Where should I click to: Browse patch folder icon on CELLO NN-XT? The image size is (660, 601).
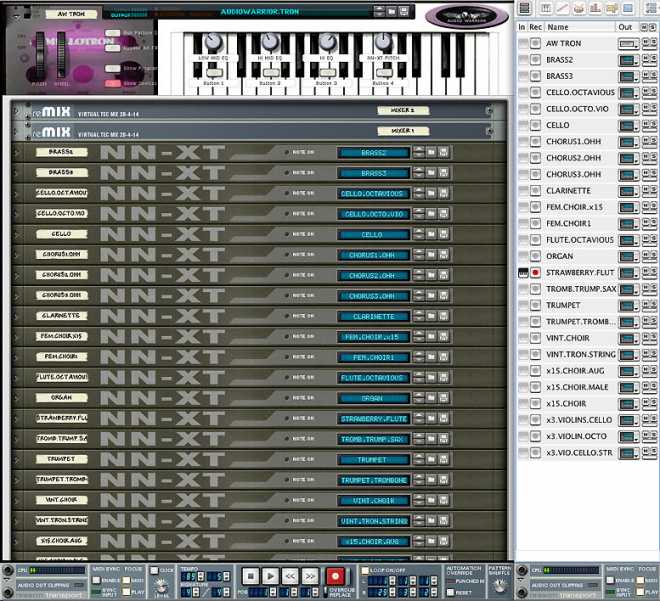[x=431, y=234]
